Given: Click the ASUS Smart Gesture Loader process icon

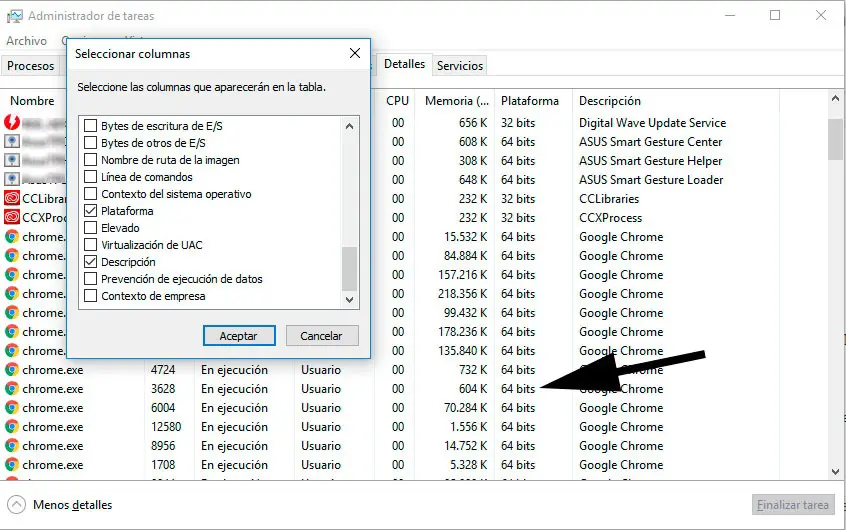Looking at the screenshot, I should (12, 179).
